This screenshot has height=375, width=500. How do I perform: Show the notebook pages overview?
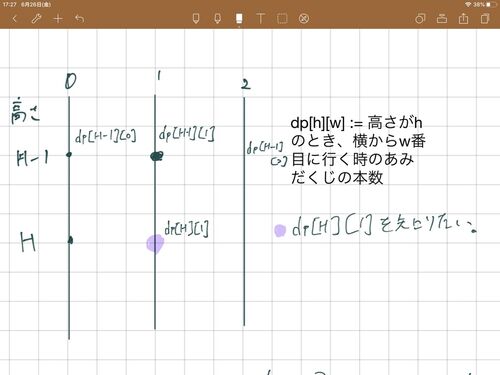coord(485,18)
